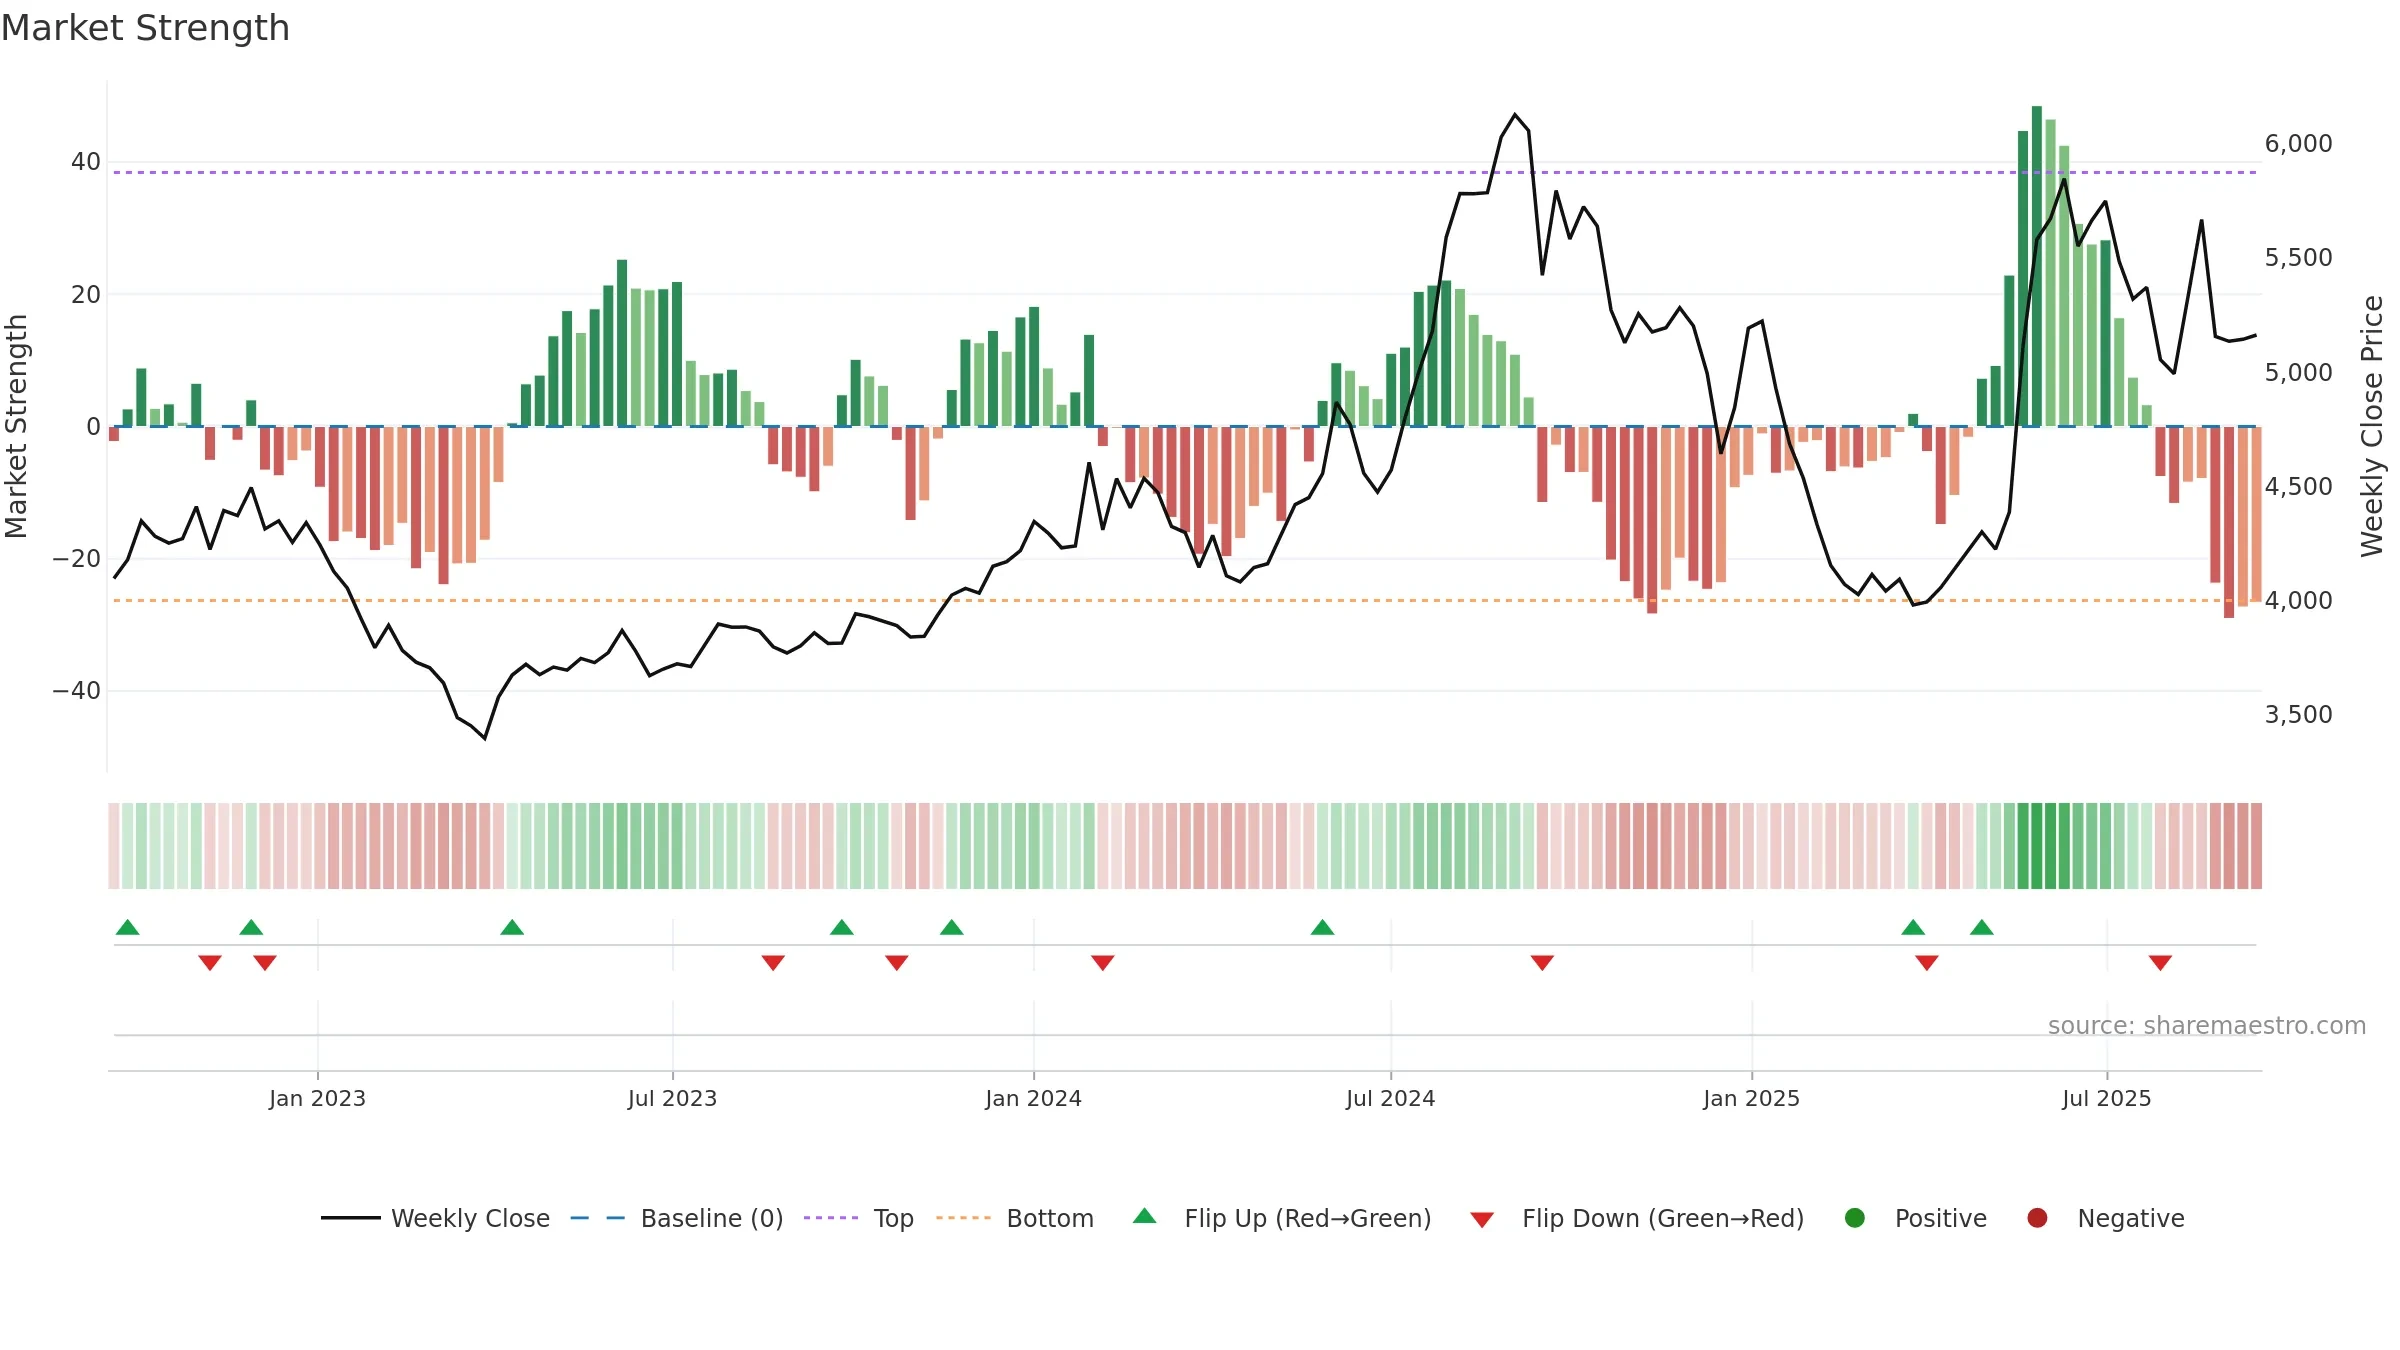Click the −40 market strength axis label

click(x=76, y=691)
